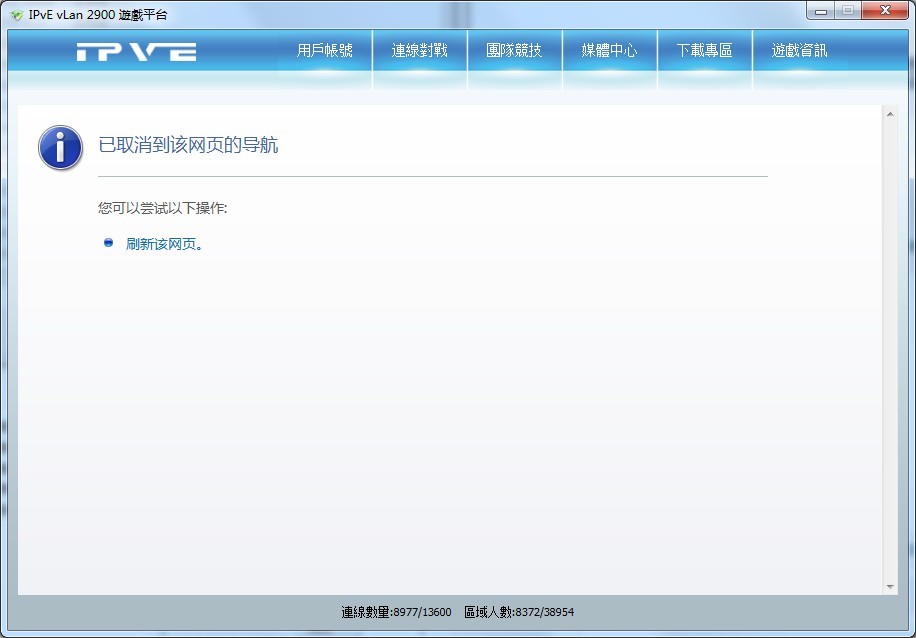Open the 遊戲資訊 menu
This screenshot has height=638, width=916.
799,51
